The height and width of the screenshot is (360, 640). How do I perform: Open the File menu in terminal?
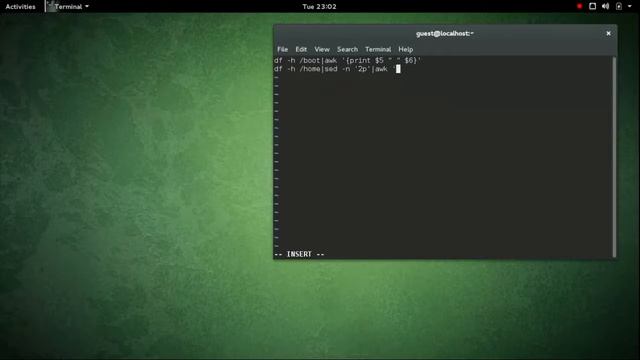[282, 49]
